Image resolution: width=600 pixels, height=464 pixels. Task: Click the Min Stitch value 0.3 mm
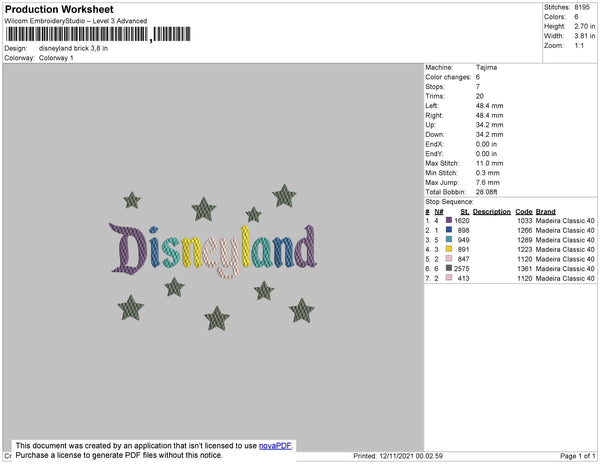click(488, 173)
